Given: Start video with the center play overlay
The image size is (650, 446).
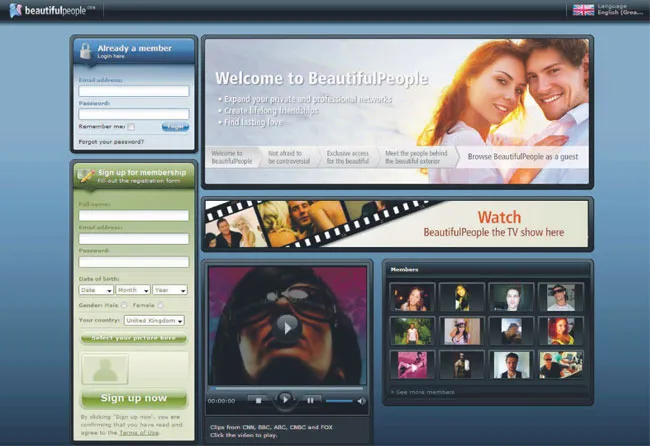Looking at the screenshot, I should [x=287, y=328].
